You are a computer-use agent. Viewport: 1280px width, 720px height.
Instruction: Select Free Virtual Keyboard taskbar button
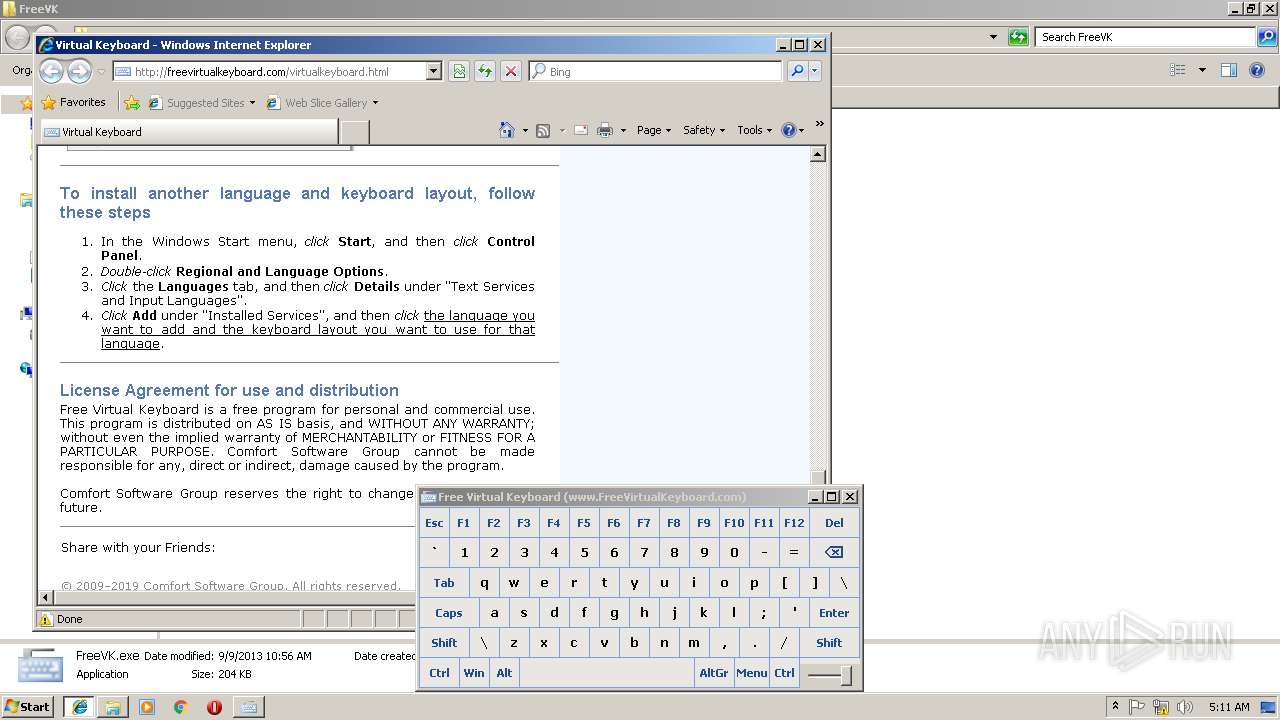(248, 707)
